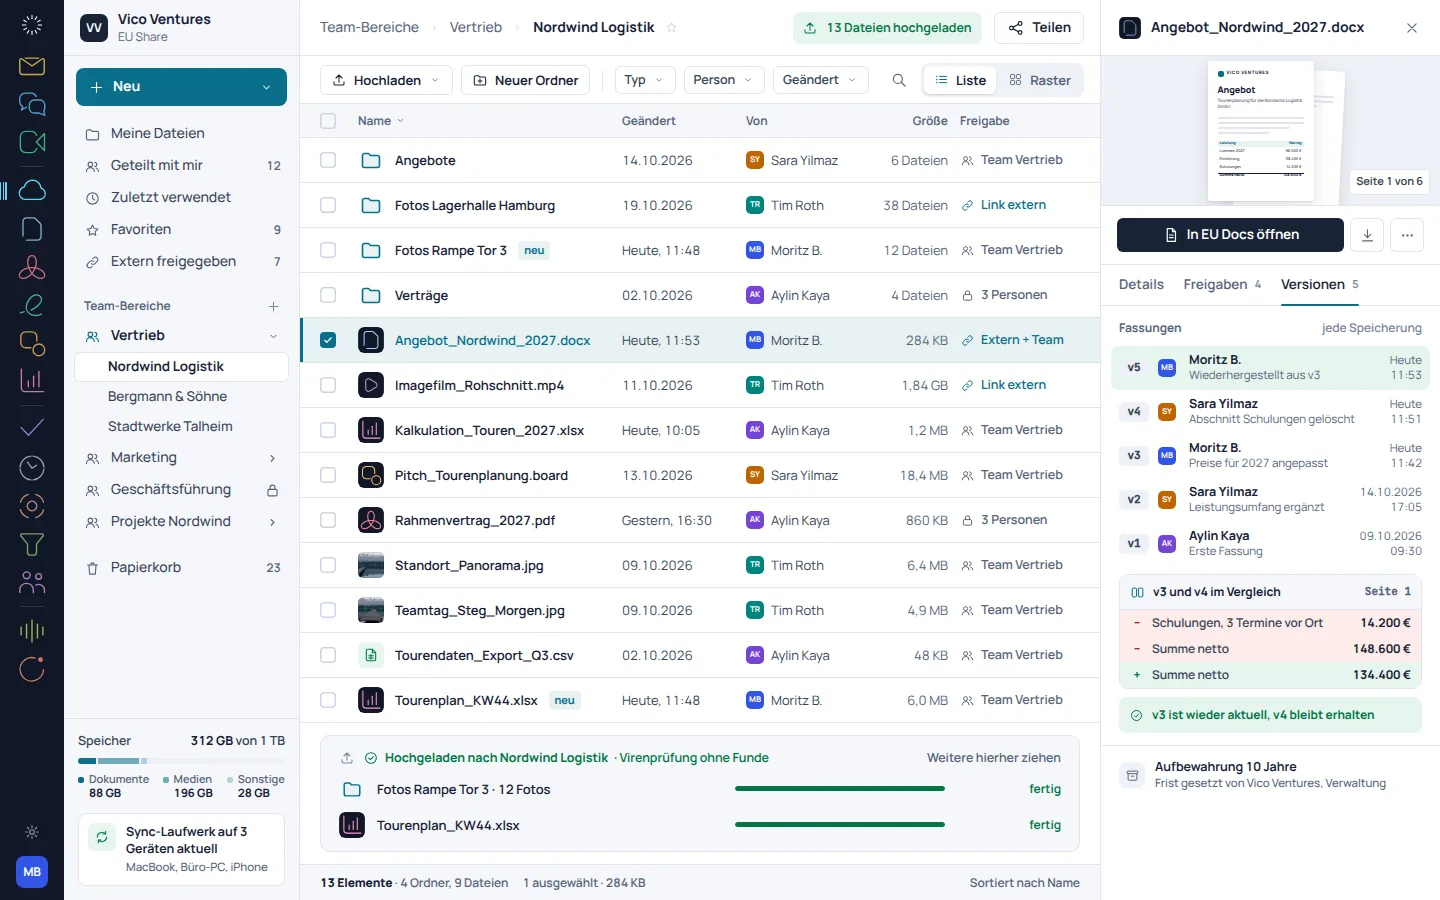Viewport: 1440px width, 900px height.
Task: Click the Imagefilm_Rohschnitt.mp4 video file icon
Action: (x=371, y=385)
